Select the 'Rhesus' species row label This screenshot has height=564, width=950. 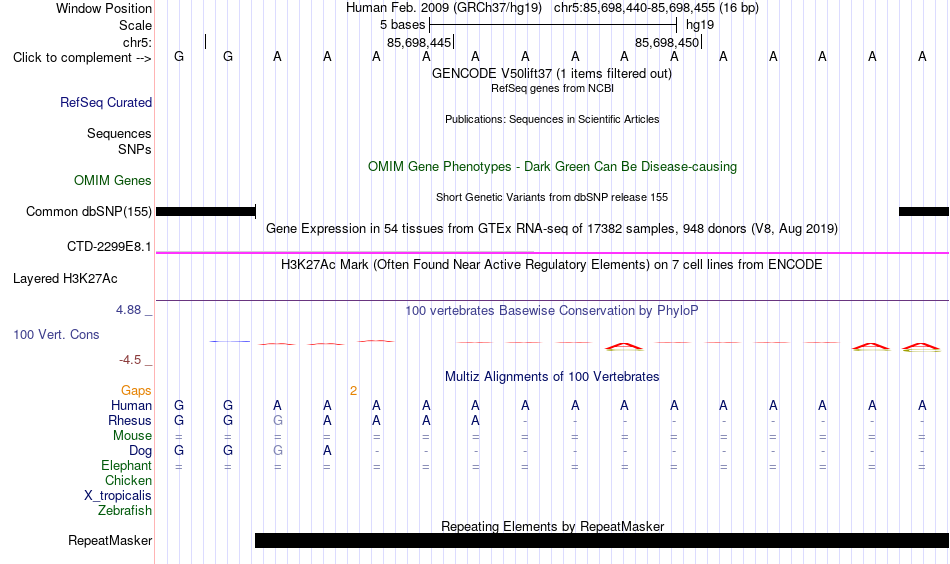(x=130, y=420)
